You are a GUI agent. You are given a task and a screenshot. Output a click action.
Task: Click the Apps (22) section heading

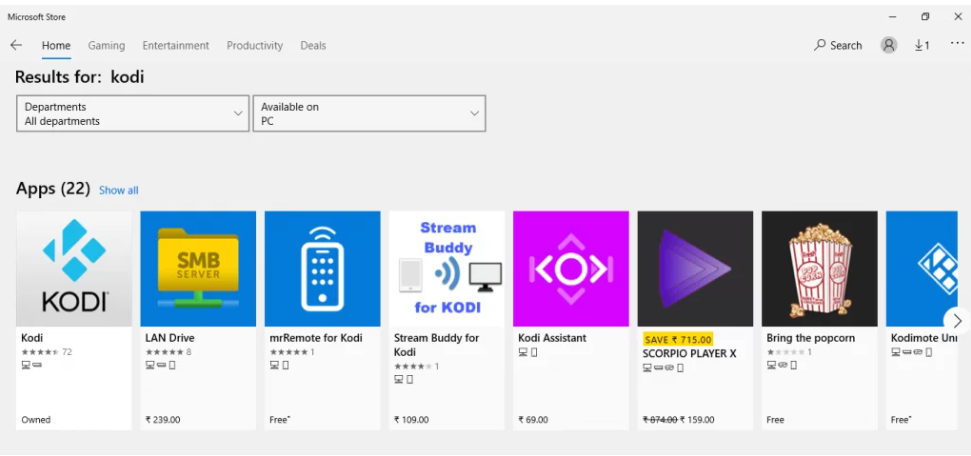pos(53,188)
